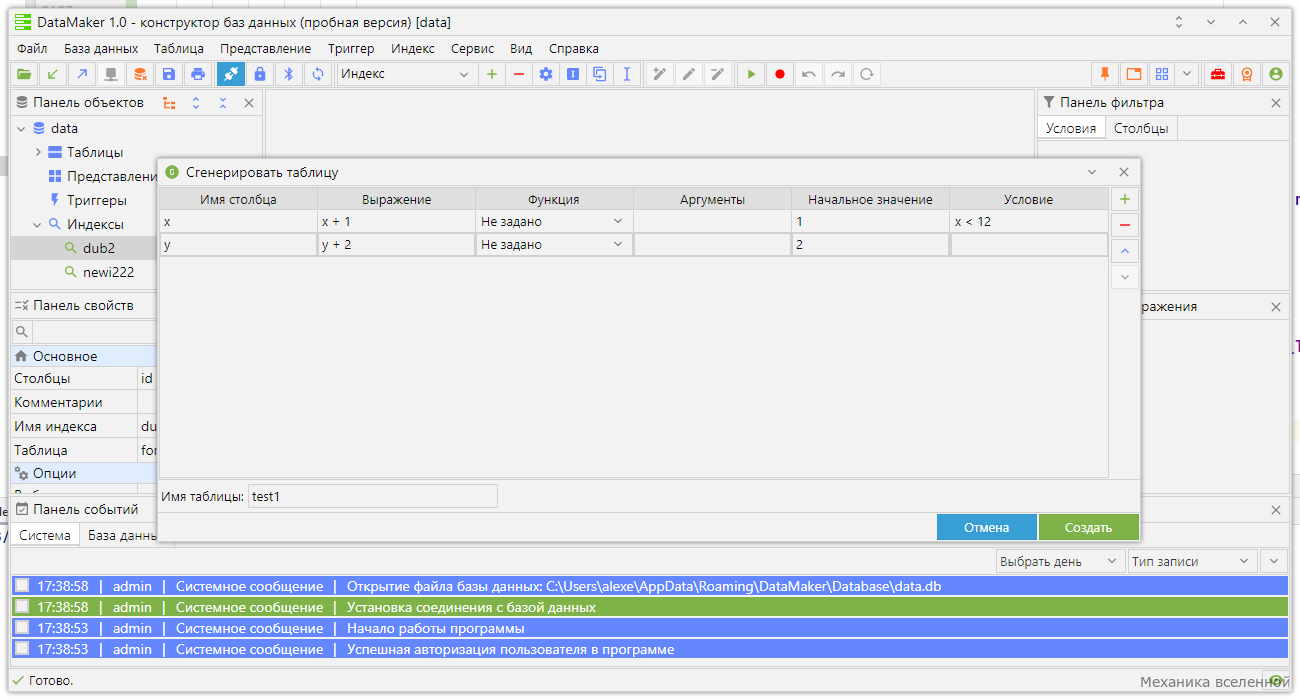This screenshot has width=1300, height=700.
Task: Click the Отмена button
Action: click(986, 527)
